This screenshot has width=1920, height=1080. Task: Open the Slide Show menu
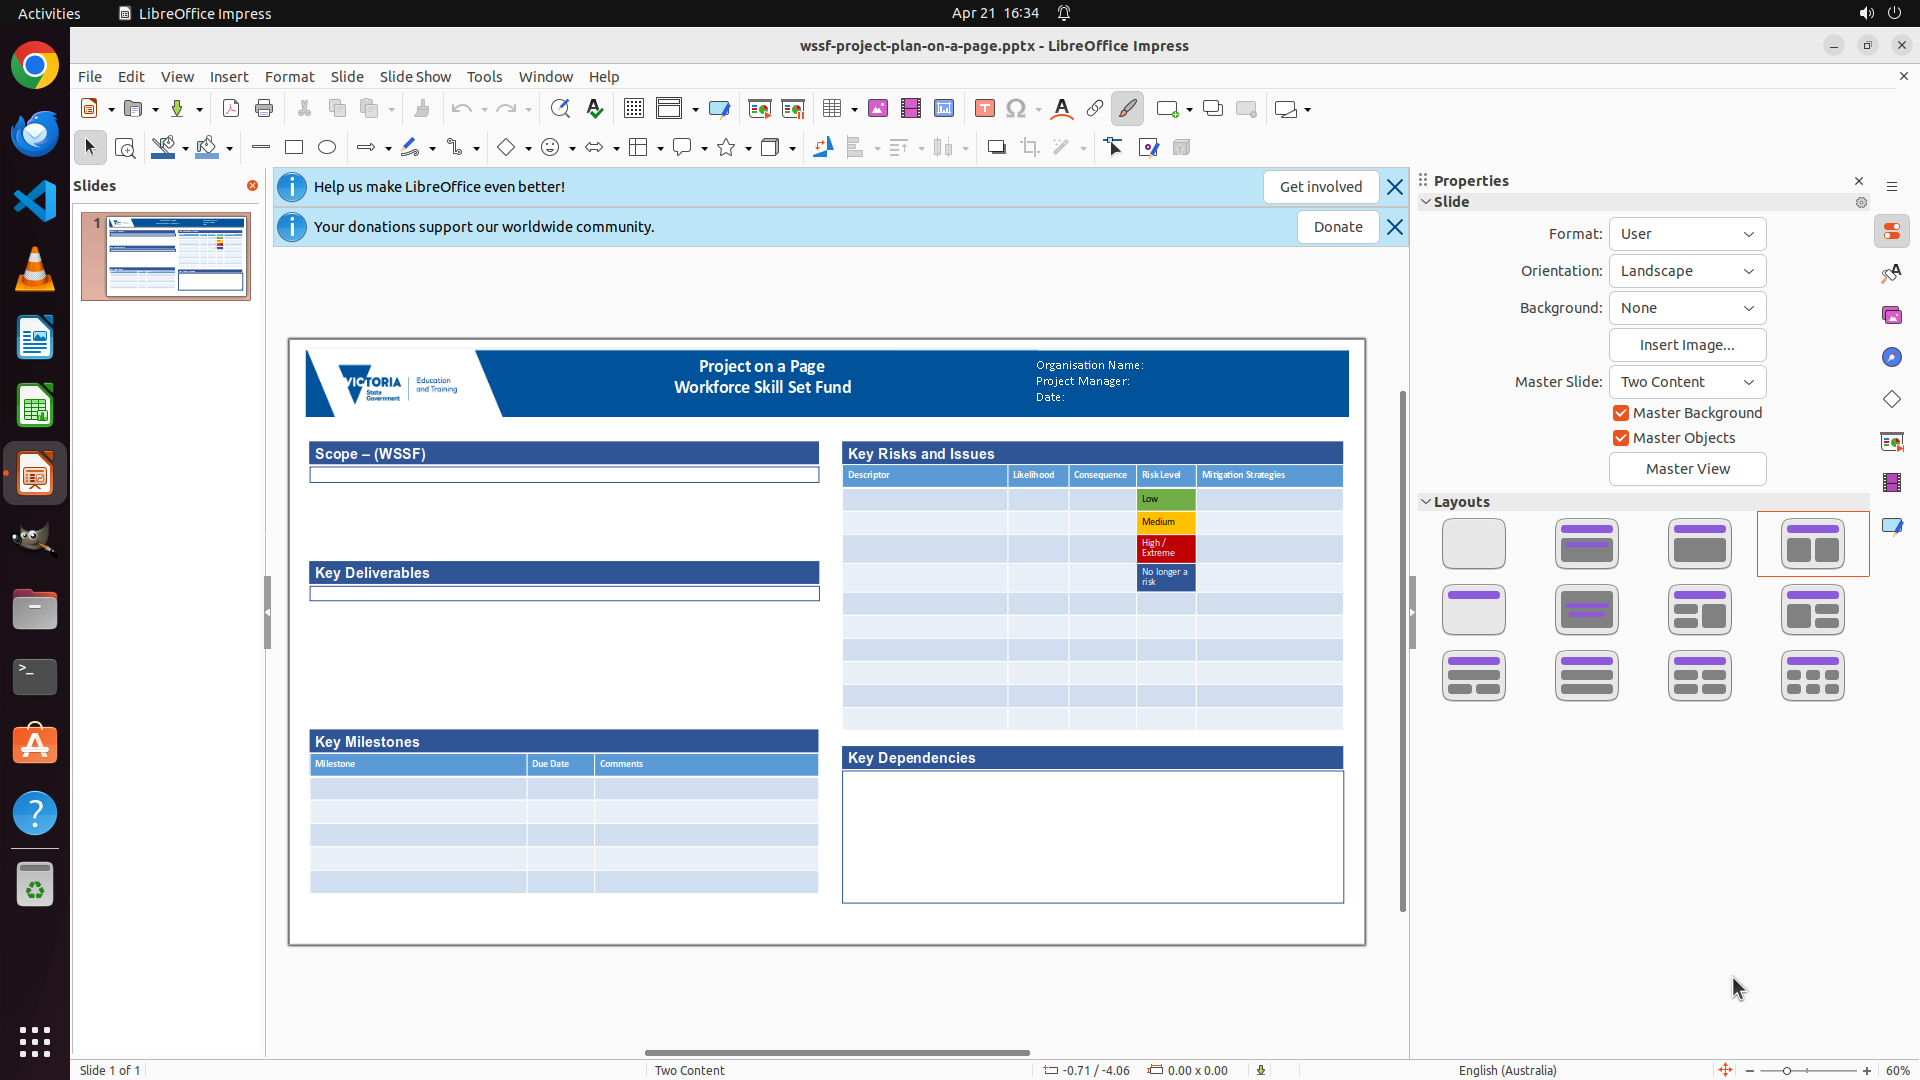click(415, 77)
